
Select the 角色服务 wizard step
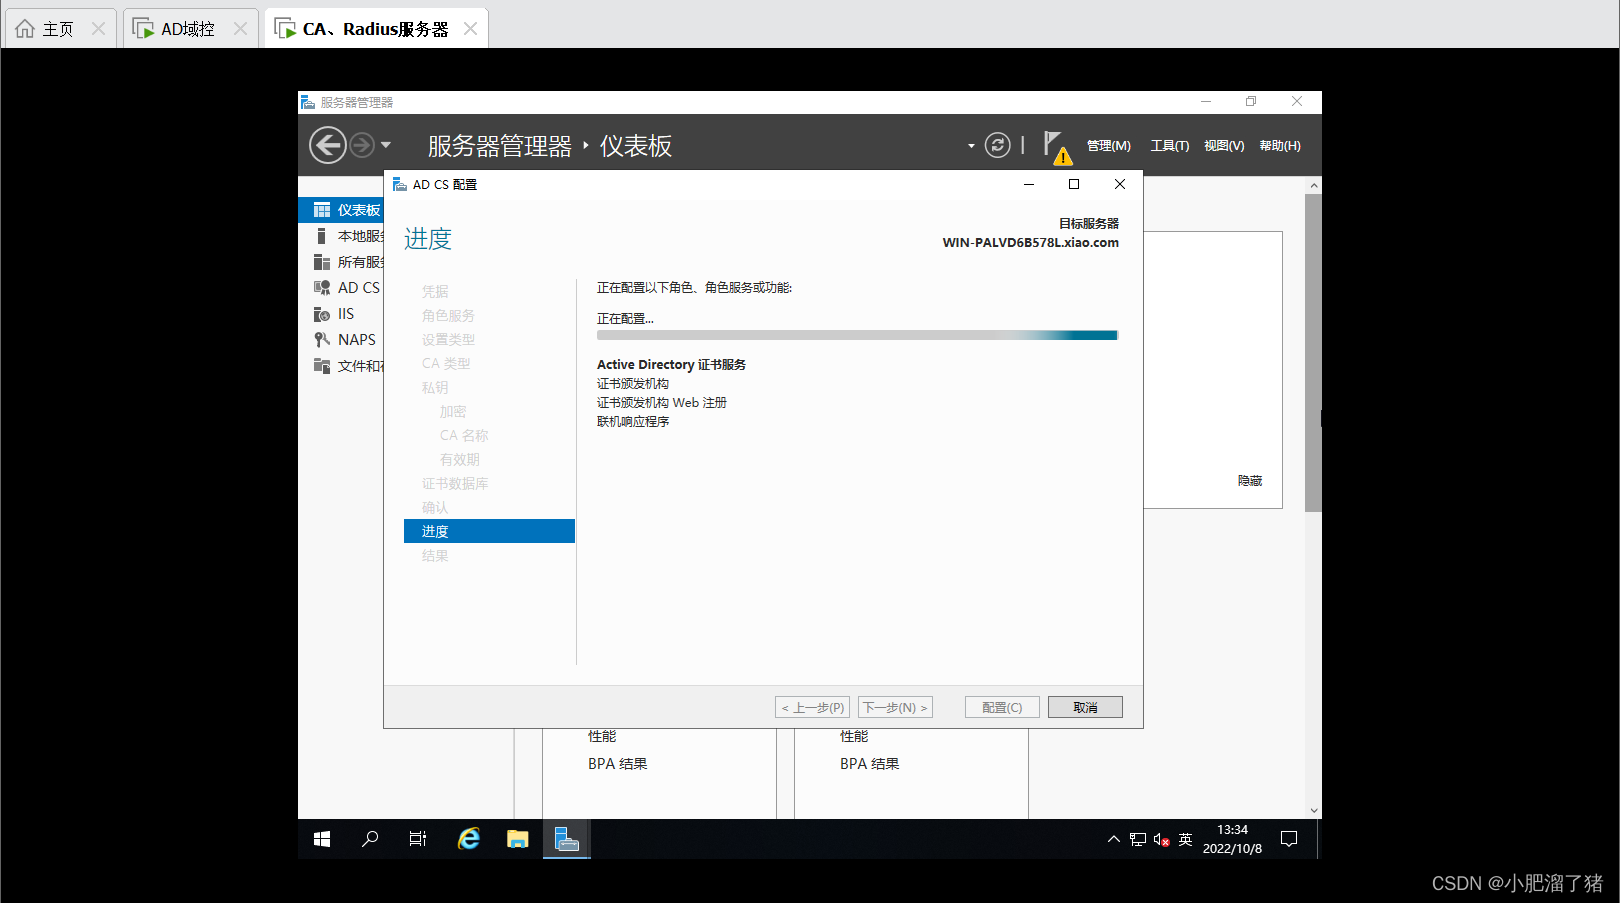448,315
